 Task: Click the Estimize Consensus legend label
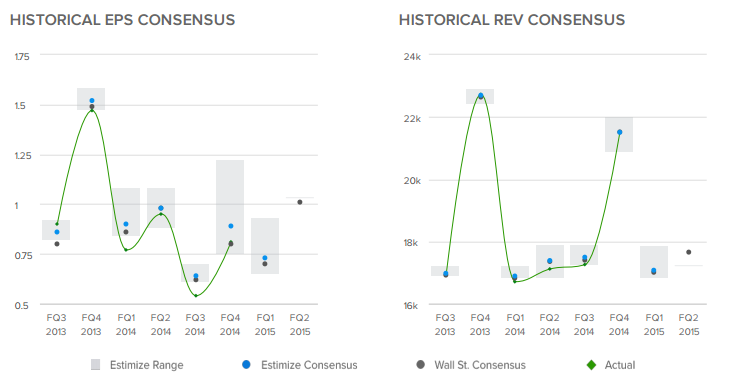(309, 365)
